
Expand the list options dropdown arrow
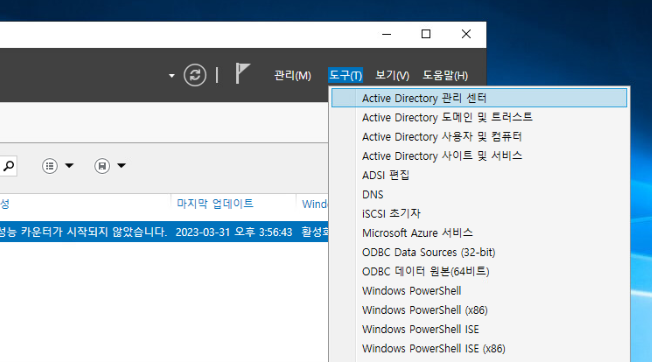point(69,165)
